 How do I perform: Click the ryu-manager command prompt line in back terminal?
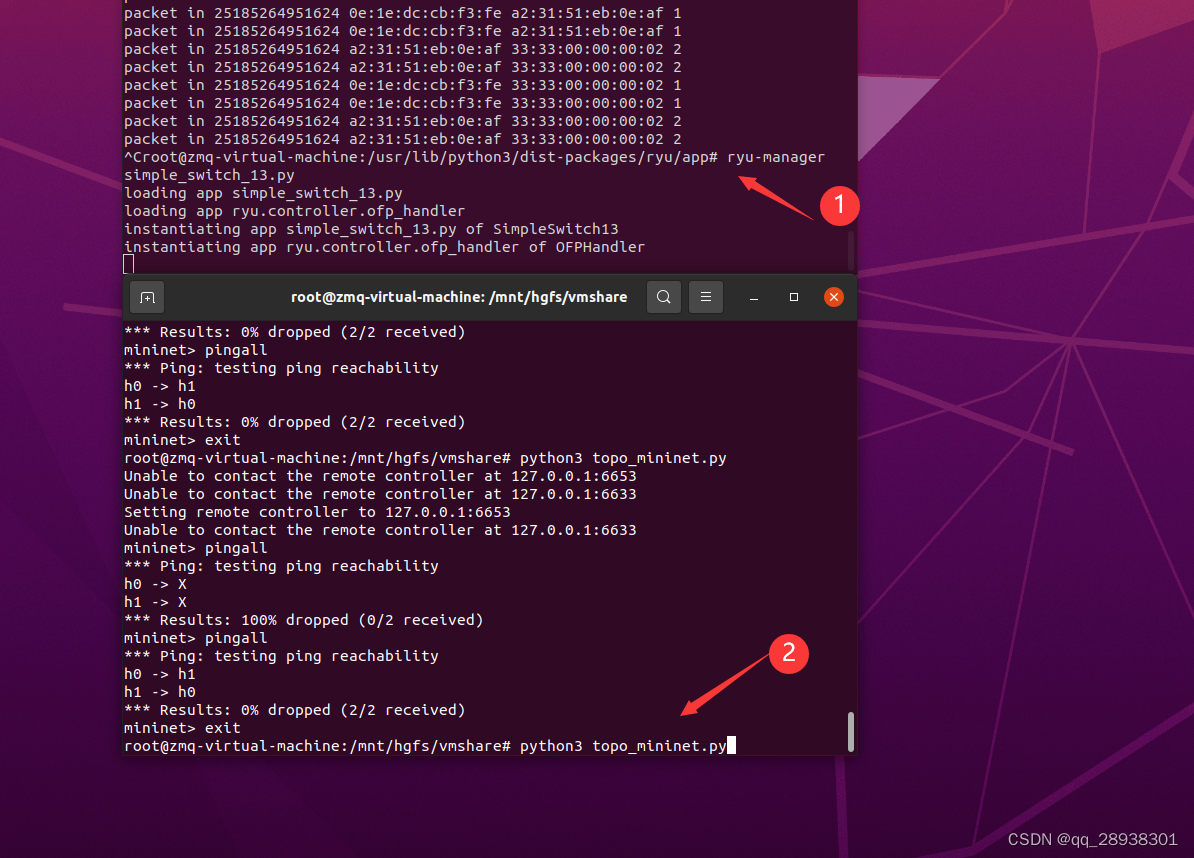tap(474, 157)
